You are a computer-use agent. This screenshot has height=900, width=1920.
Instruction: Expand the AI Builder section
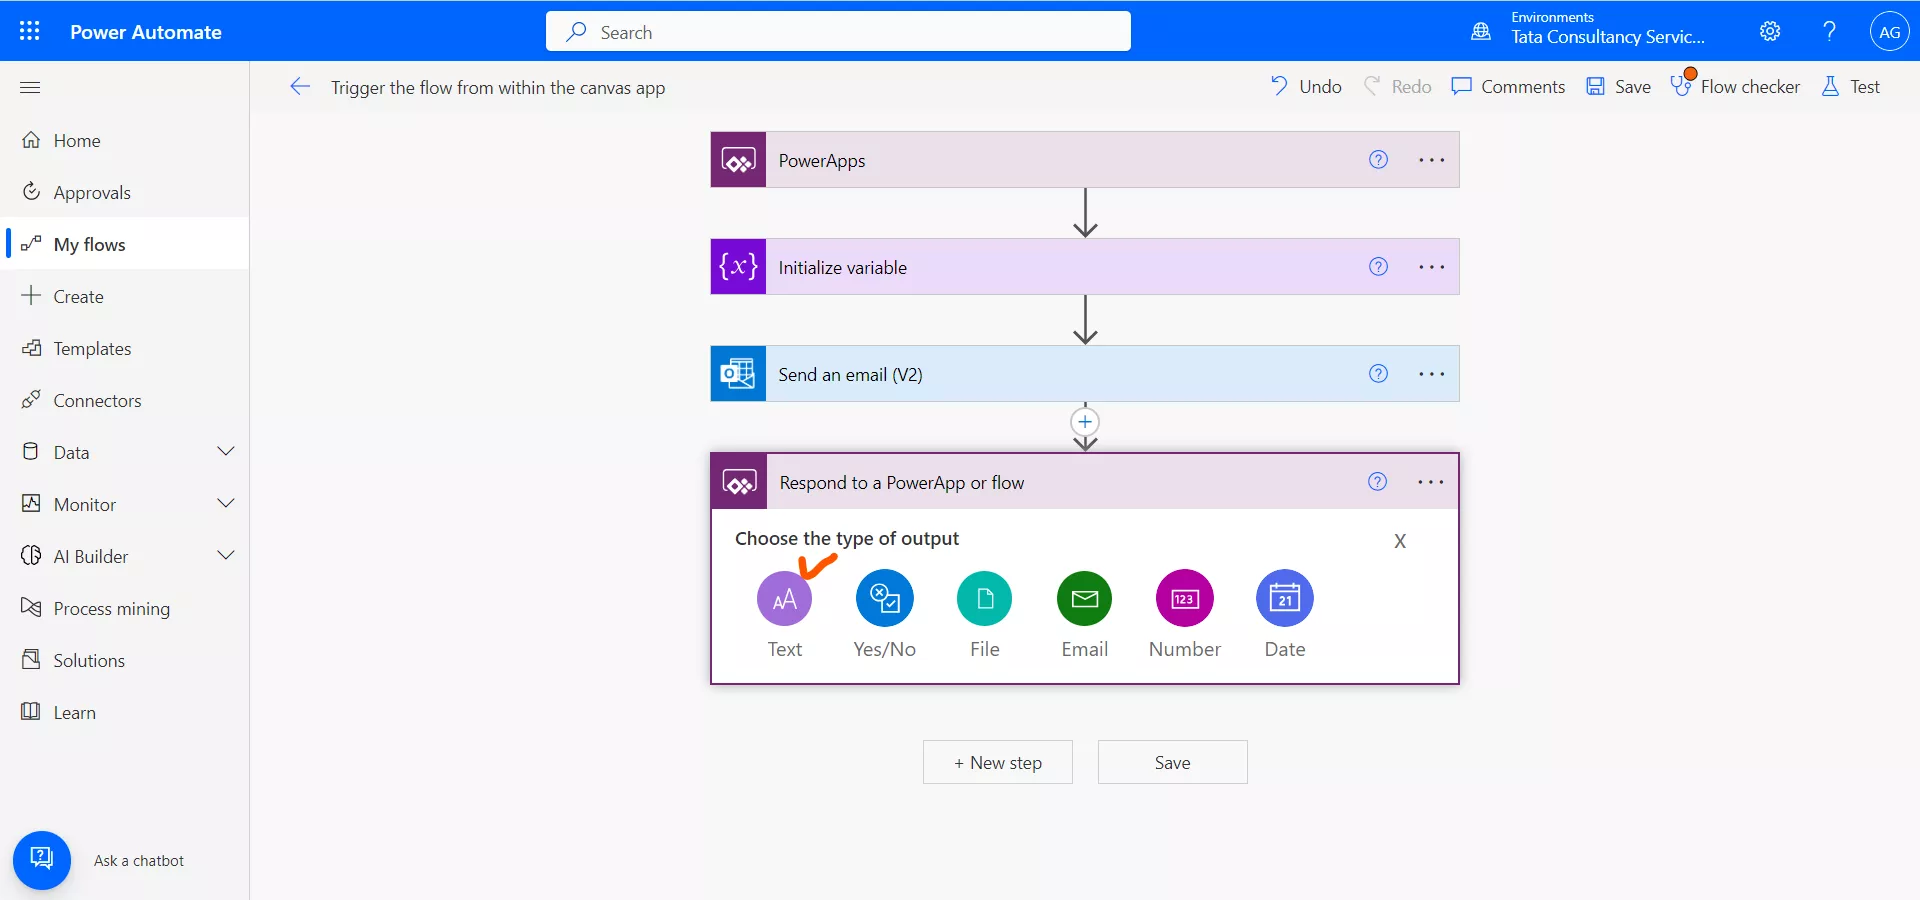[x=226, y=555]
